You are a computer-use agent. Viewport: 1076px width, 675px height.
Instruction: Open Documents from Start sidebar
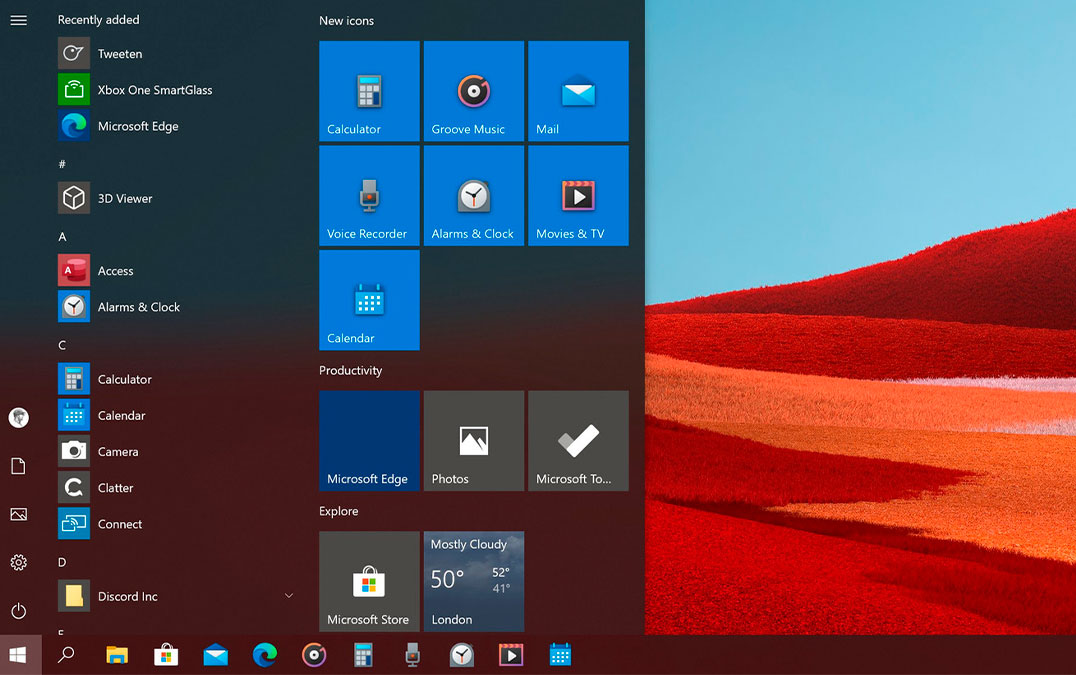click(19, 466)
